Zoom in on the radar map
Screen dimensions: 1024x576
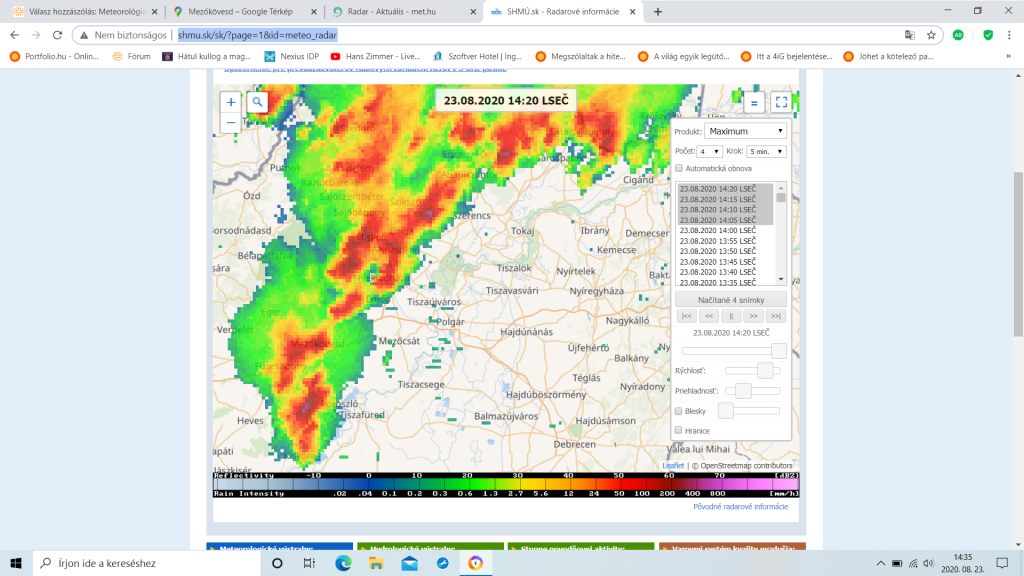click(231, 102)
